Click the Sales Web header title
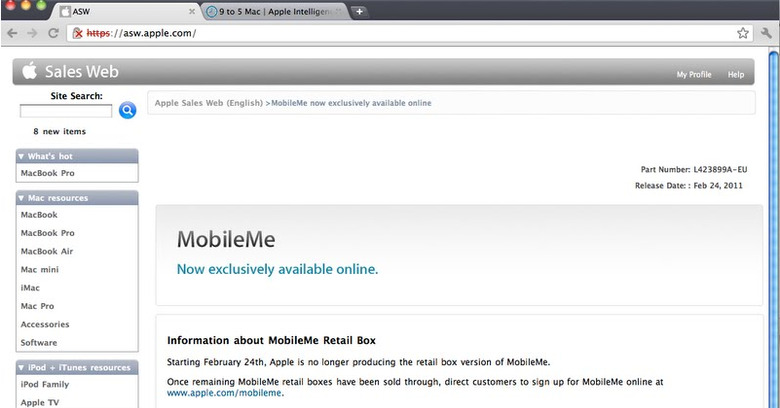Viewport: 780px width, 408px height. (x=82, y=72)
